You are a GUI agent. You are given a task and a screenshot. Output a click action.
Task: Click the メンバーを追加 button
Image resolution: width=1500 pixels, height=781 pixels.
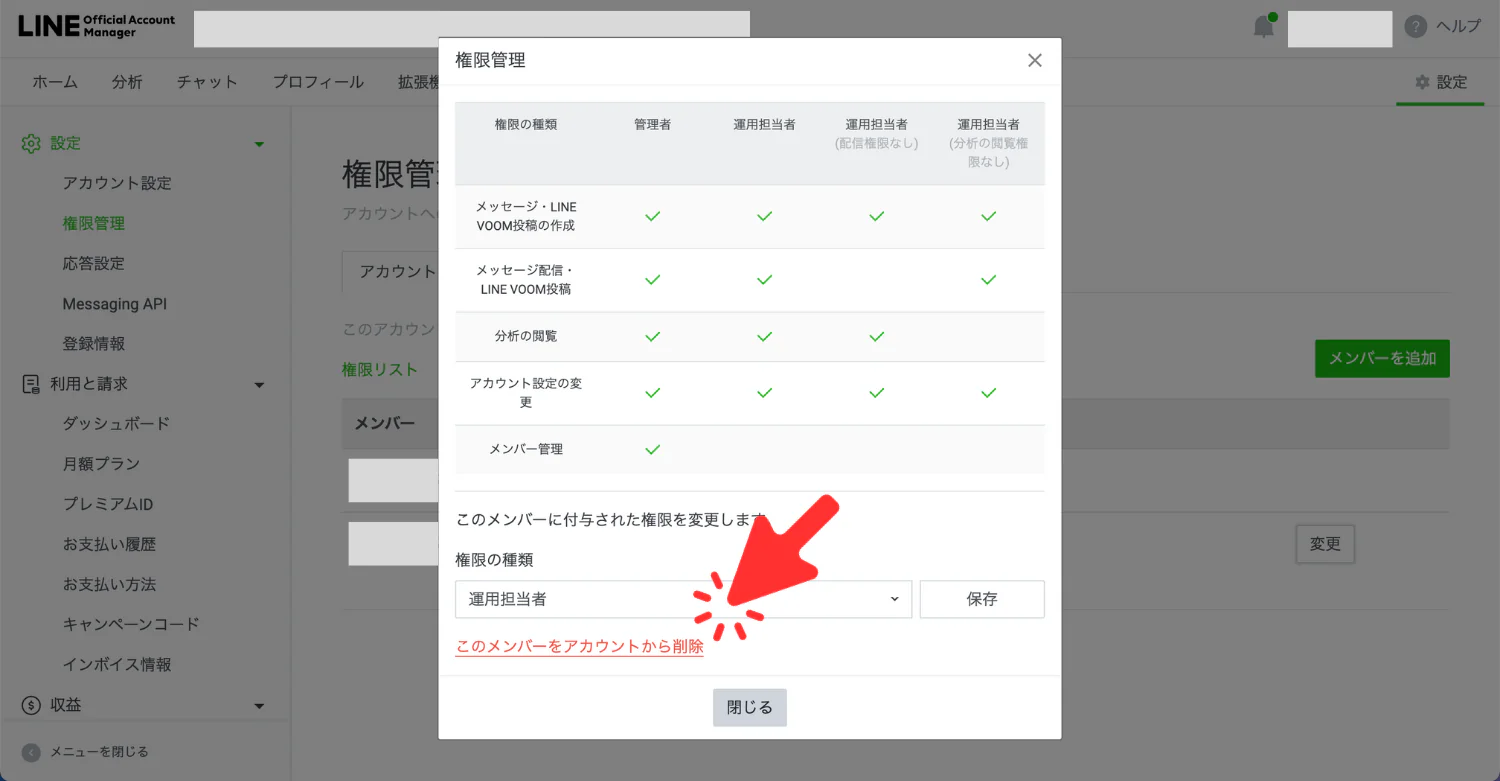tap(1381, 358)
